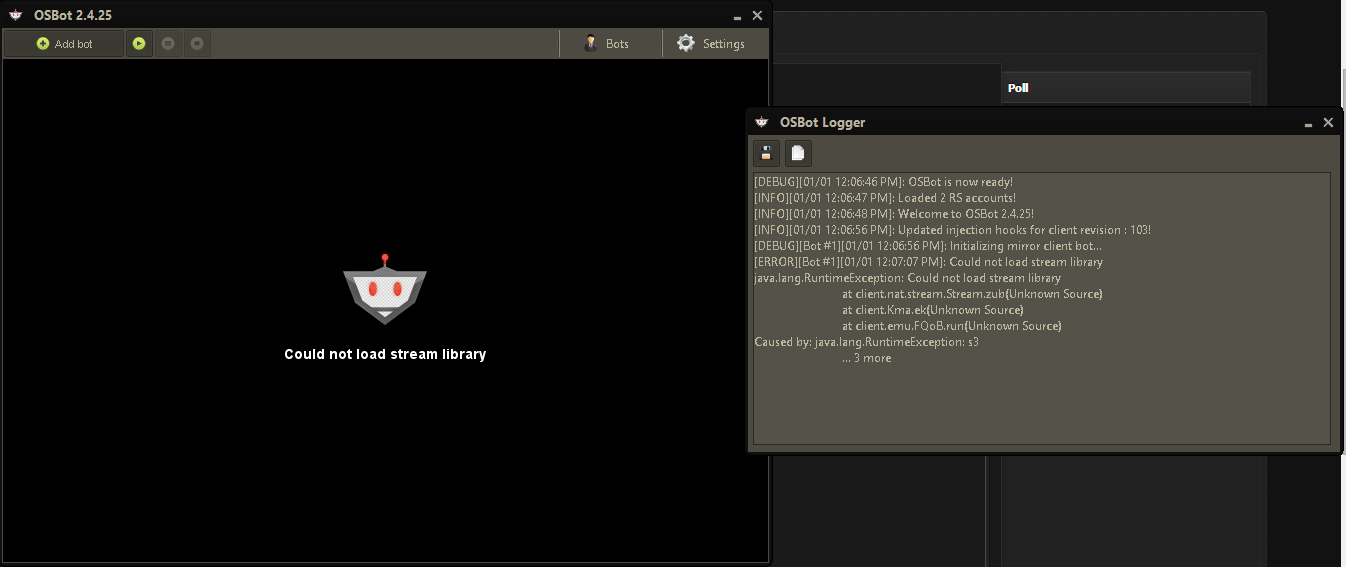
Task: Click the "Loaded 2 RS accounts!" log line
Action: (885, 198)
